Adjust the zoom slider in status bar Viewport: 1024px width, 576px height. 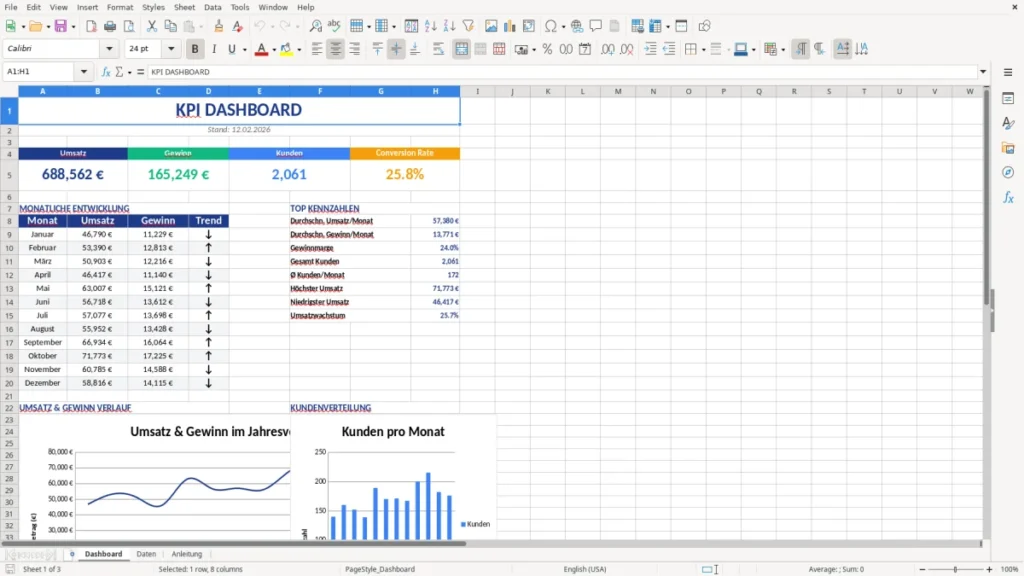click(x=955, y=569)
